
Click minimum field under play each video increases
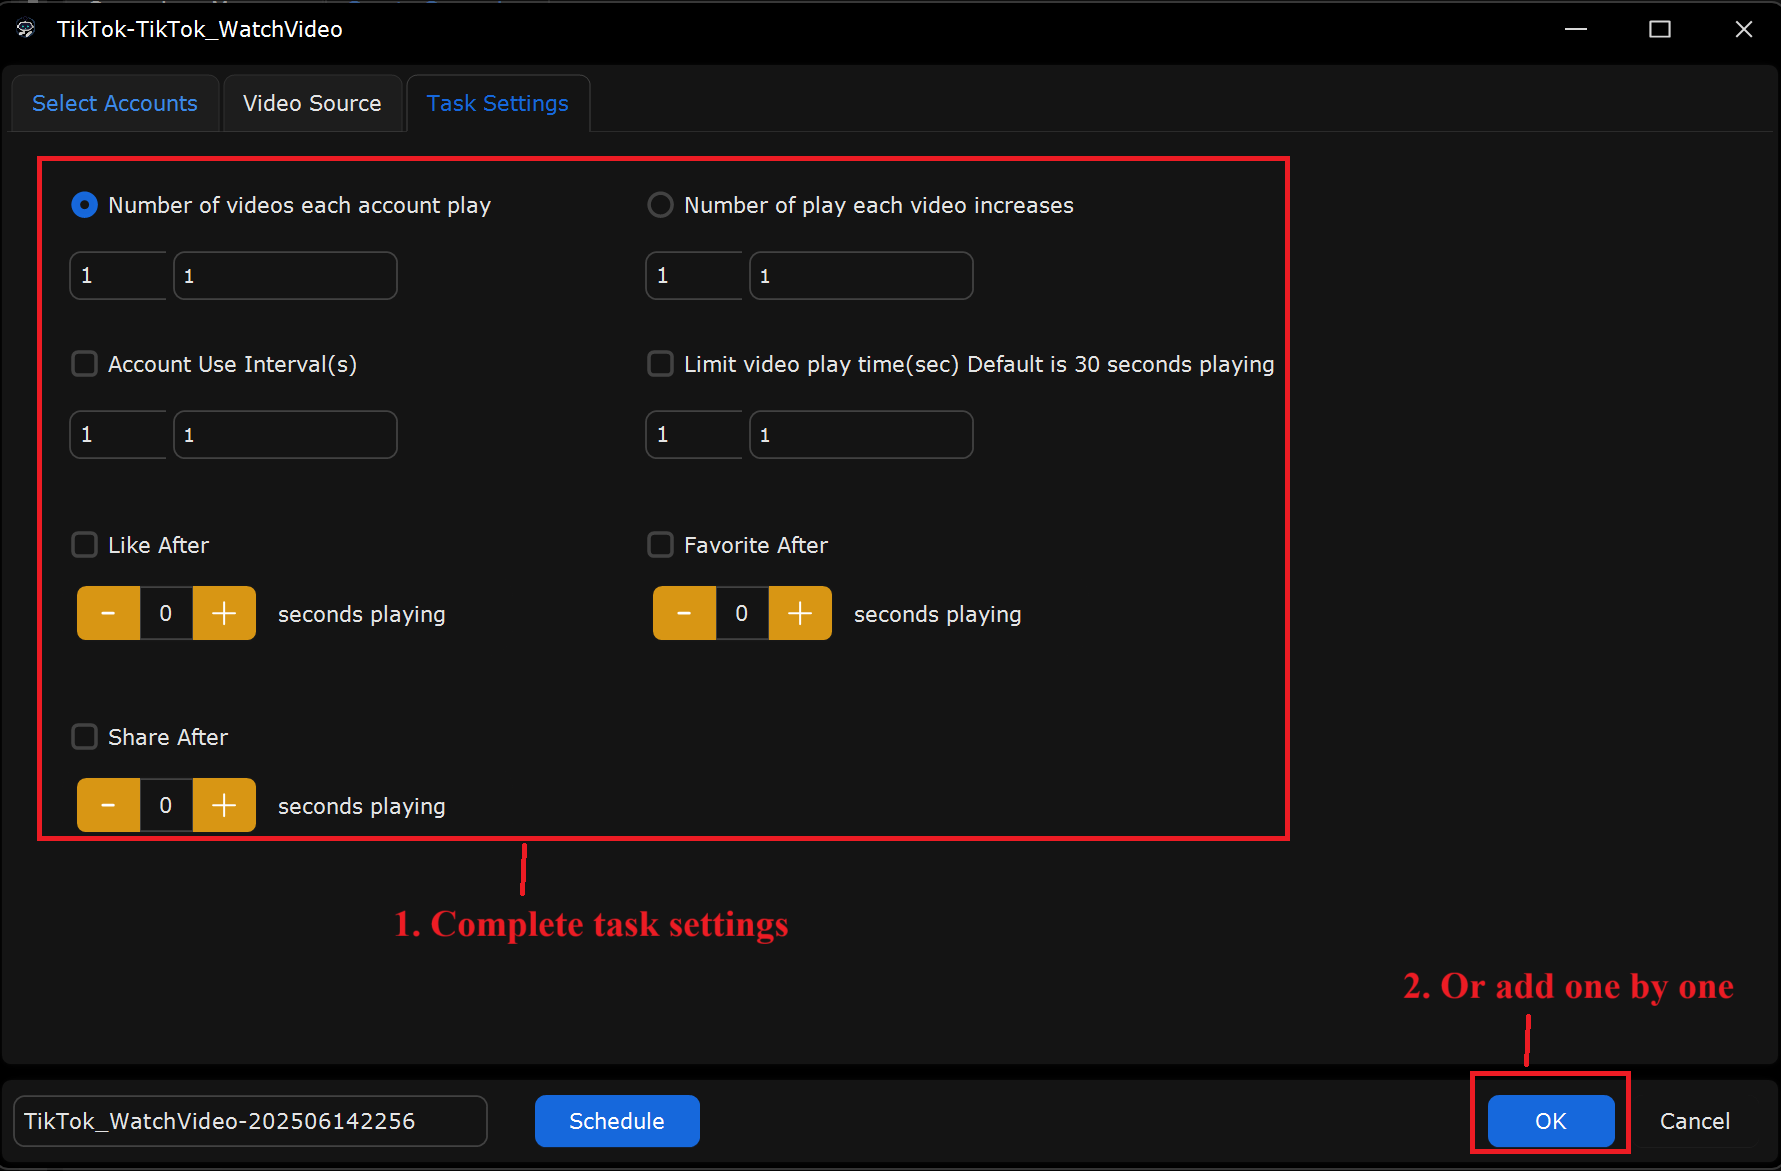[694, 275]
